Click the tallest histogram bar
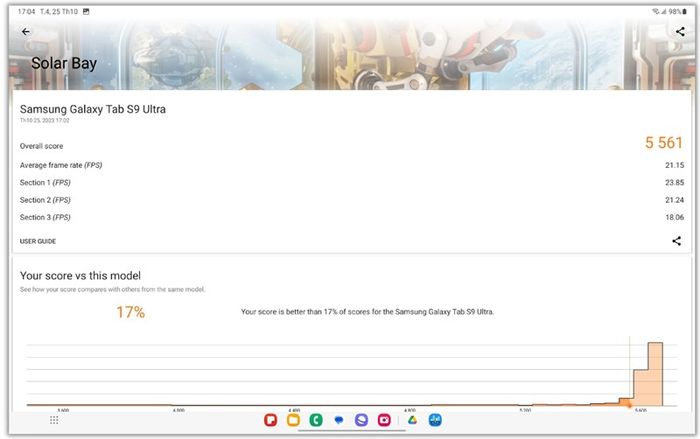The image size is (700, 439). coord(655,374)
